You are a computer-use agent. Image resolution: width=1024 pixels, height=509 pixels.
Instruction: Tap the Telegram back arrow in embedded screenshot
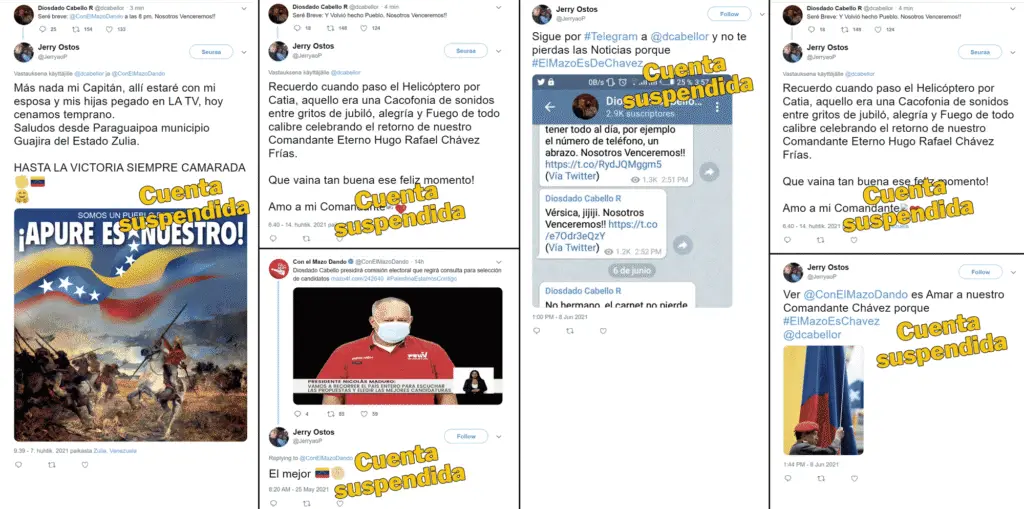550,107
